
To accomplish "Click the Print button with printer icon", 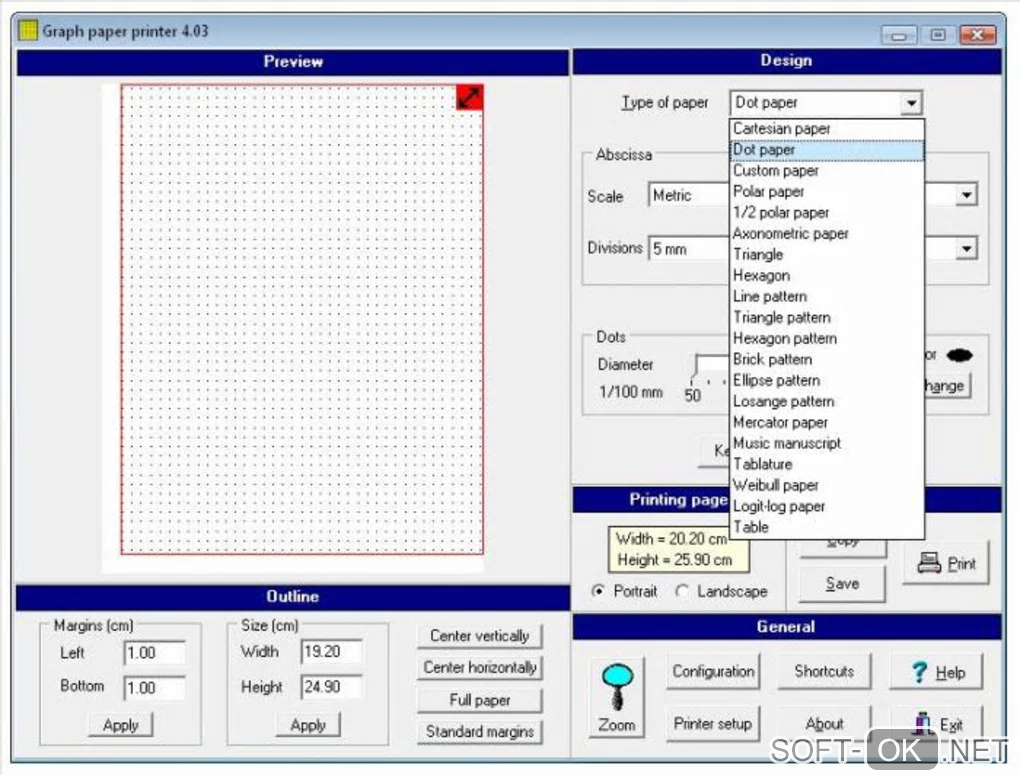I will pyautogui.click(x=946, y=563).
